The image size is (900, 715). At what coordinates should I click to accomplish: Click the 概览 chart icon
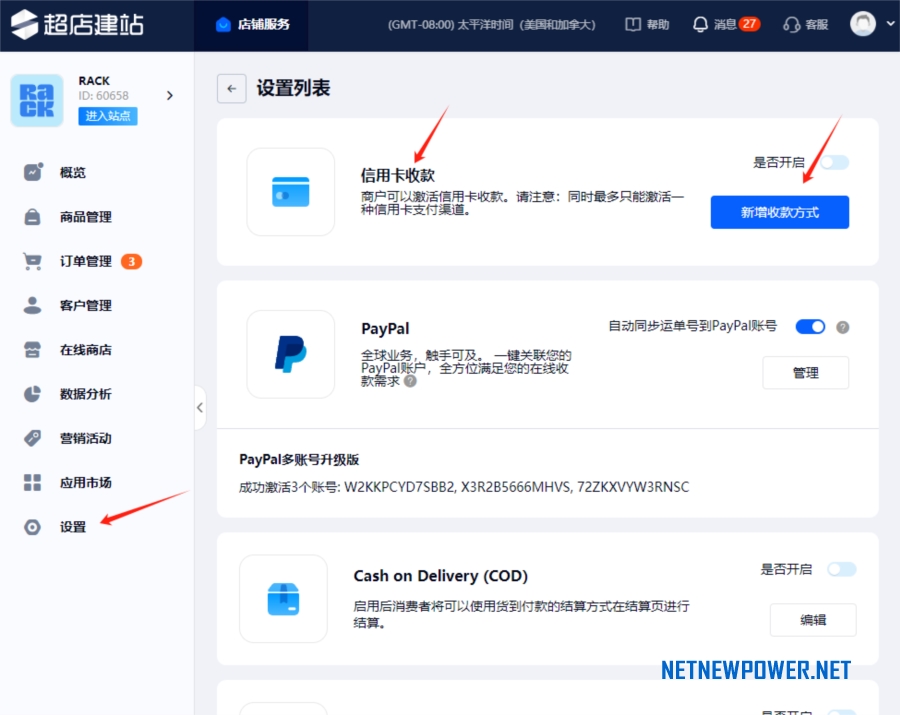33,172
